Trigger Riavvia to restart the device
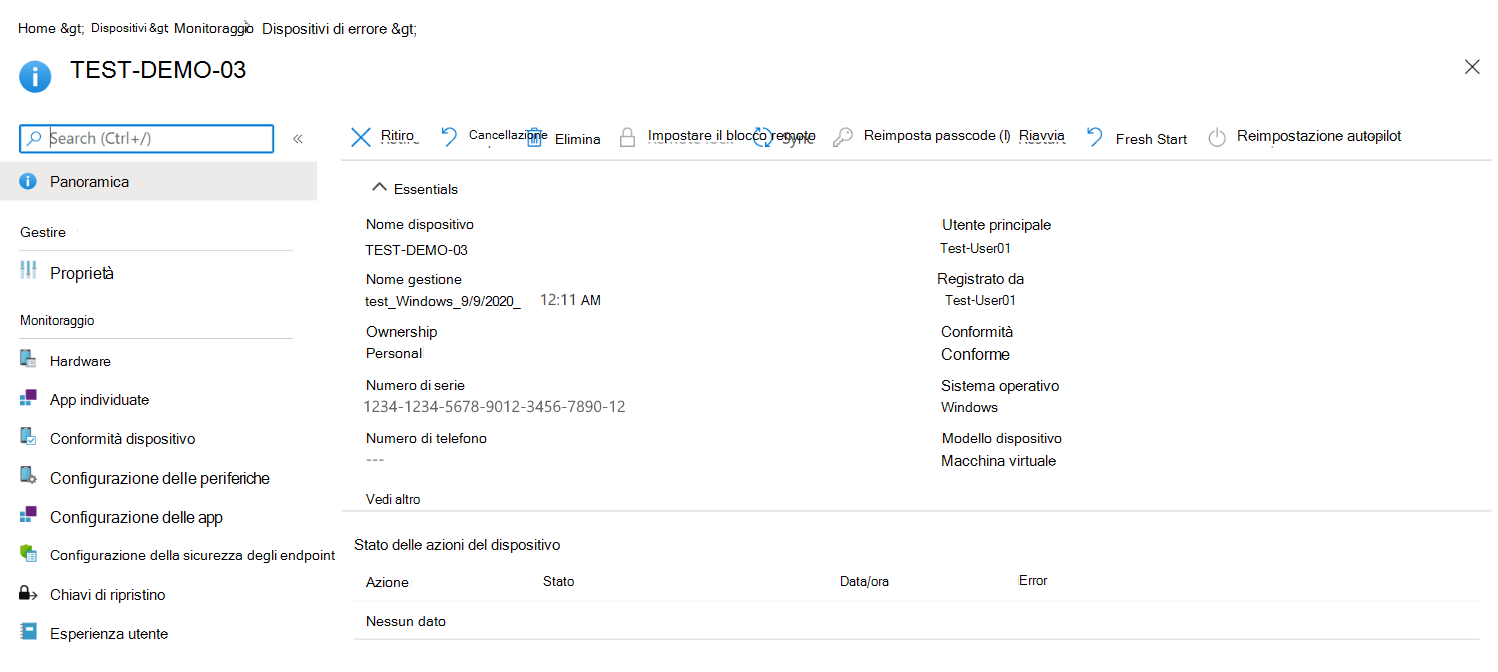 (x=1044, y=135)
